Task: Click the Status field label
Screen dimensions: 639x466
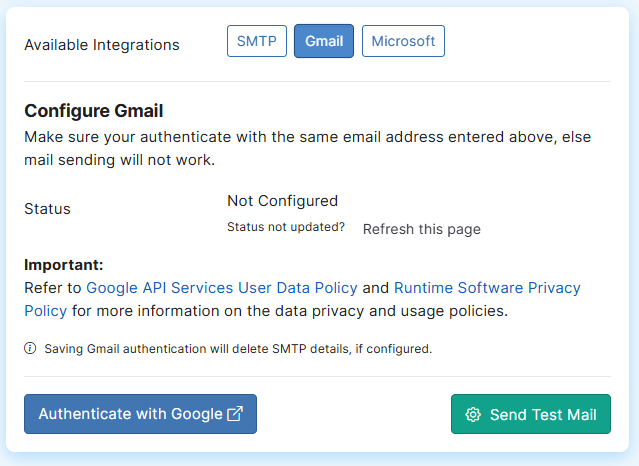Action: pyautogui.click(x=47, y=209)
